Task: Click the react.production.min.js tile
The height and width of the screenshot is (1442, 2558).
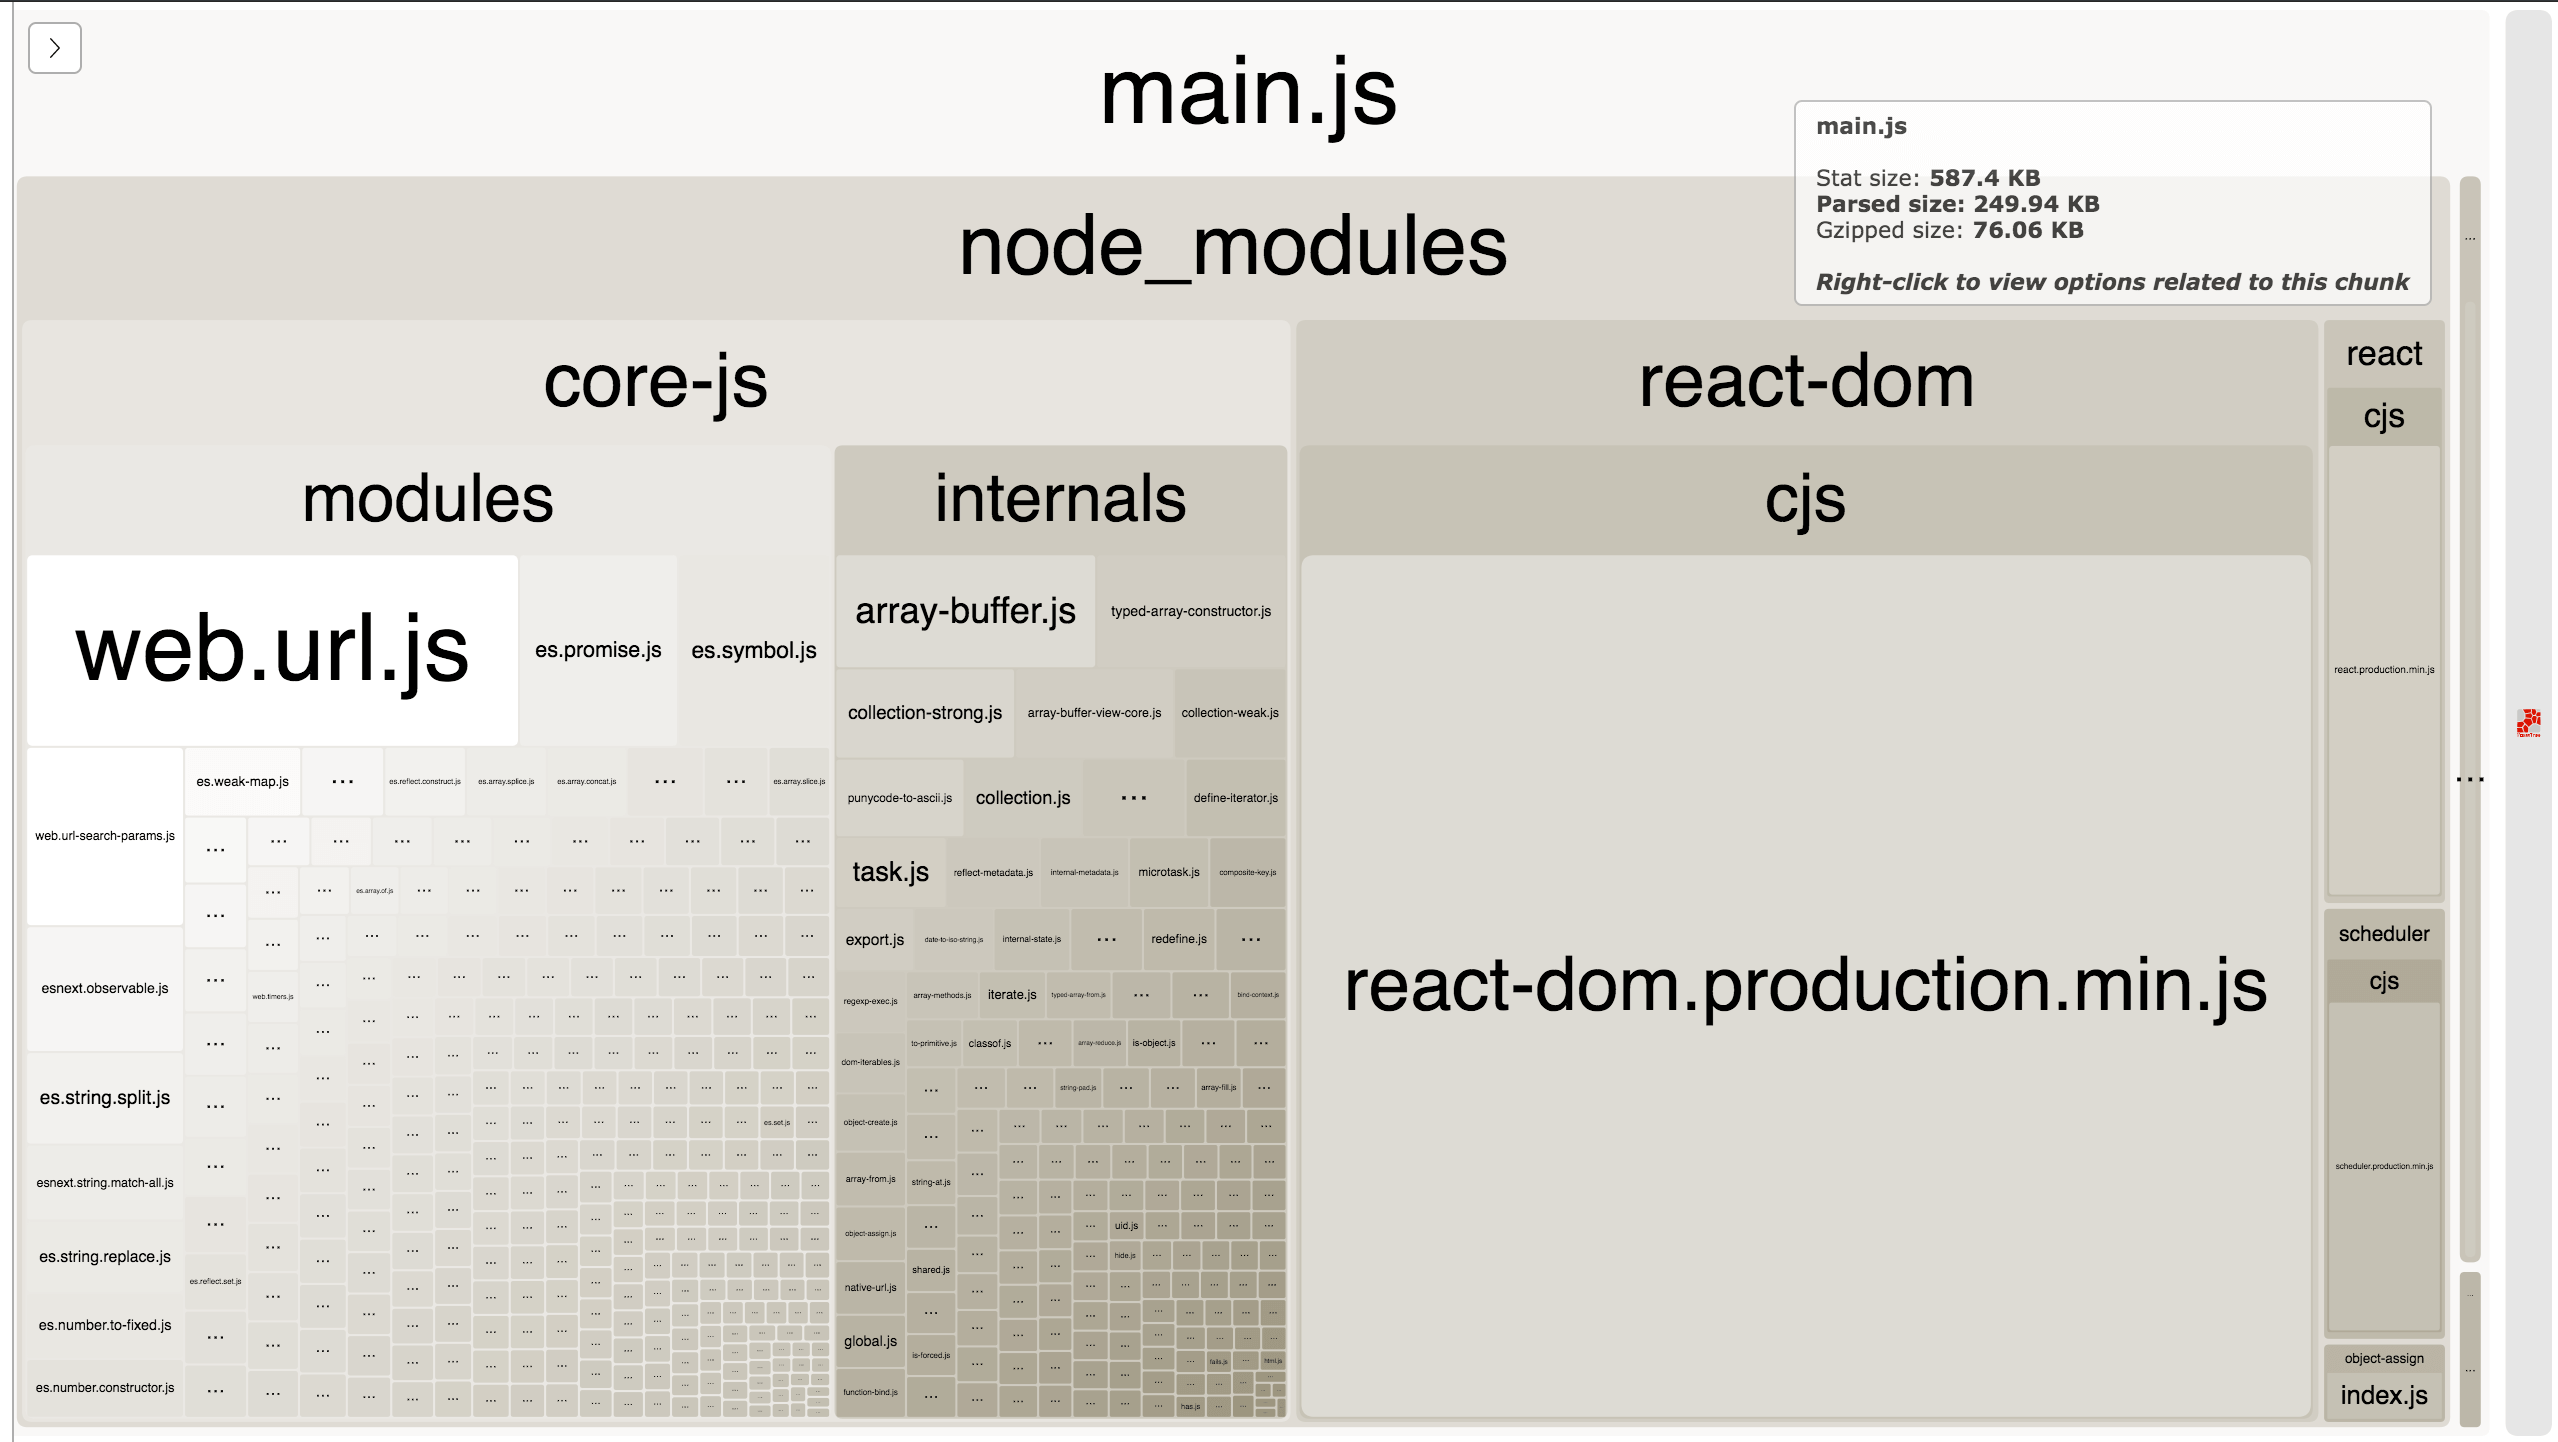Action: coord(2383,670)
